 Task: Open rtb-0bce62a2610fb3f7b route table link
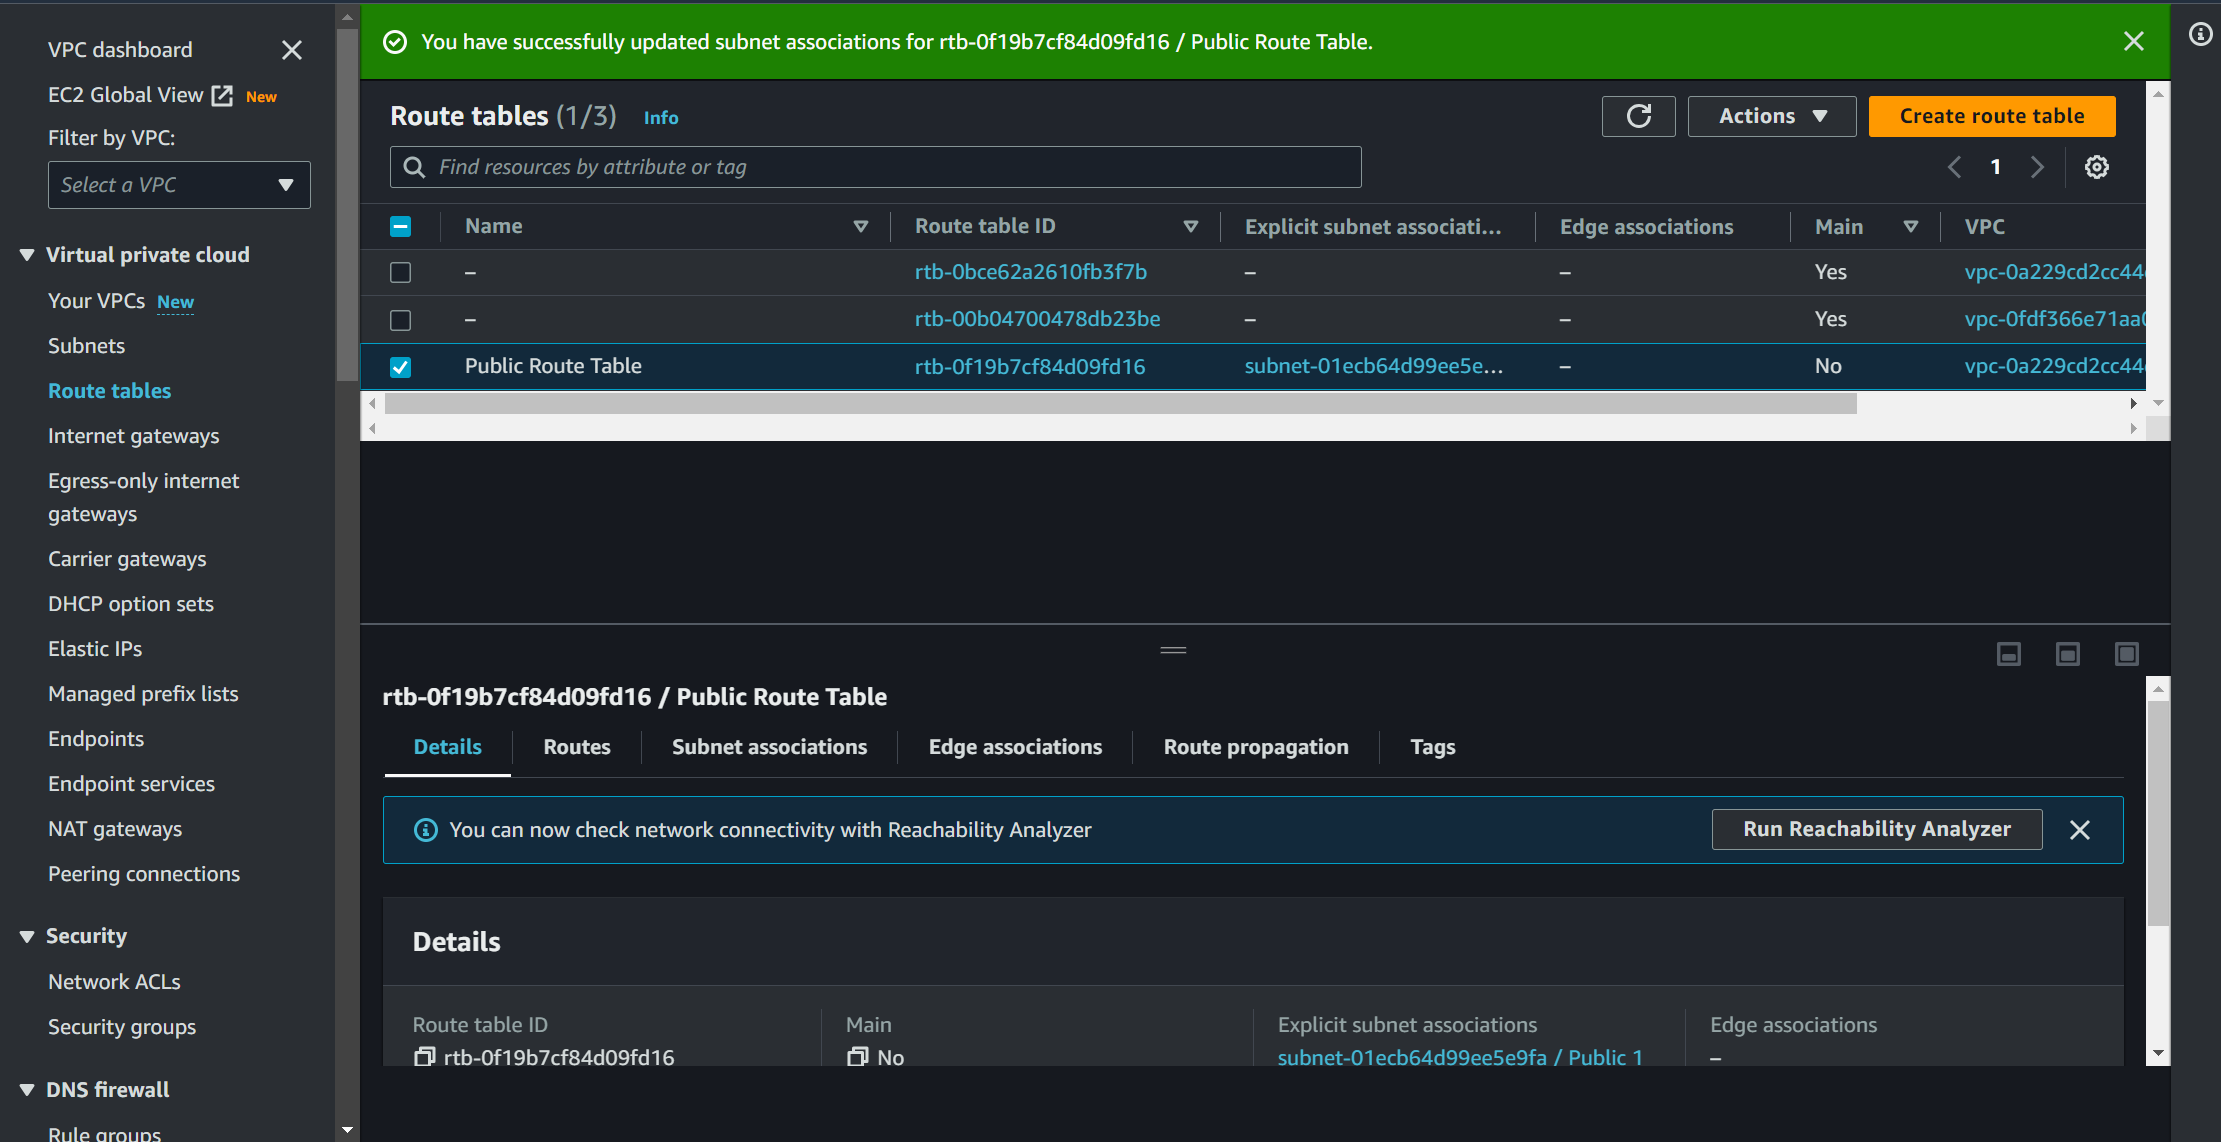1031,272
